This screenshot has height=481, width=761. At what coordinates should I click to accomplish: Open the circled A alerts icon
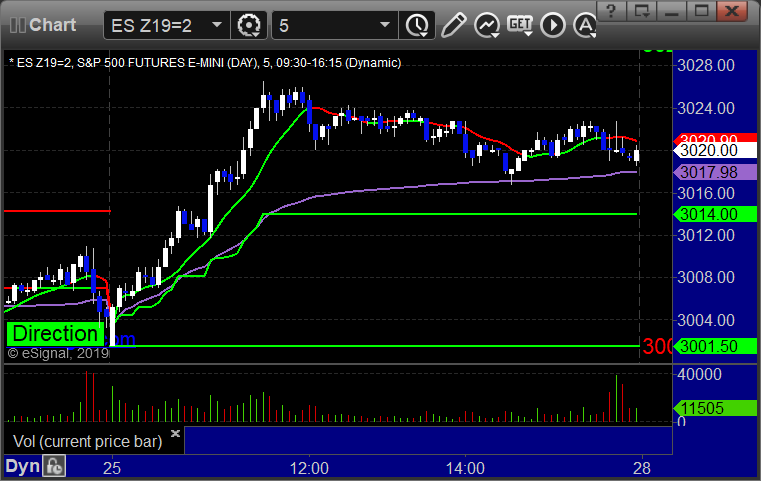[584, 25]
